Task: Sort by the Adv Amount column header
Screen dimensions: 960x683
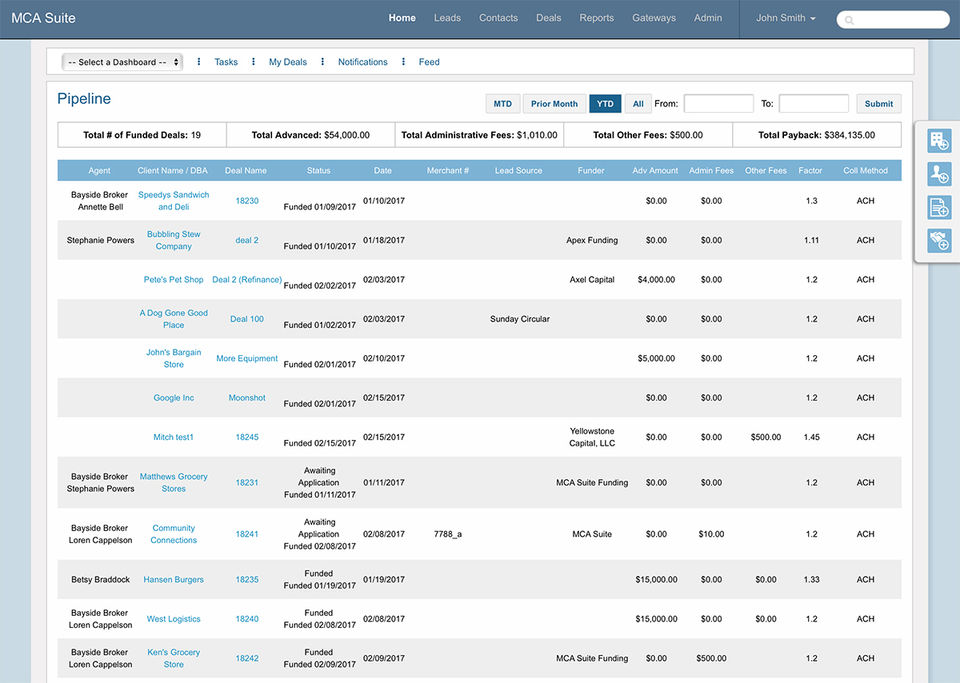Action: tap(655, 171)
